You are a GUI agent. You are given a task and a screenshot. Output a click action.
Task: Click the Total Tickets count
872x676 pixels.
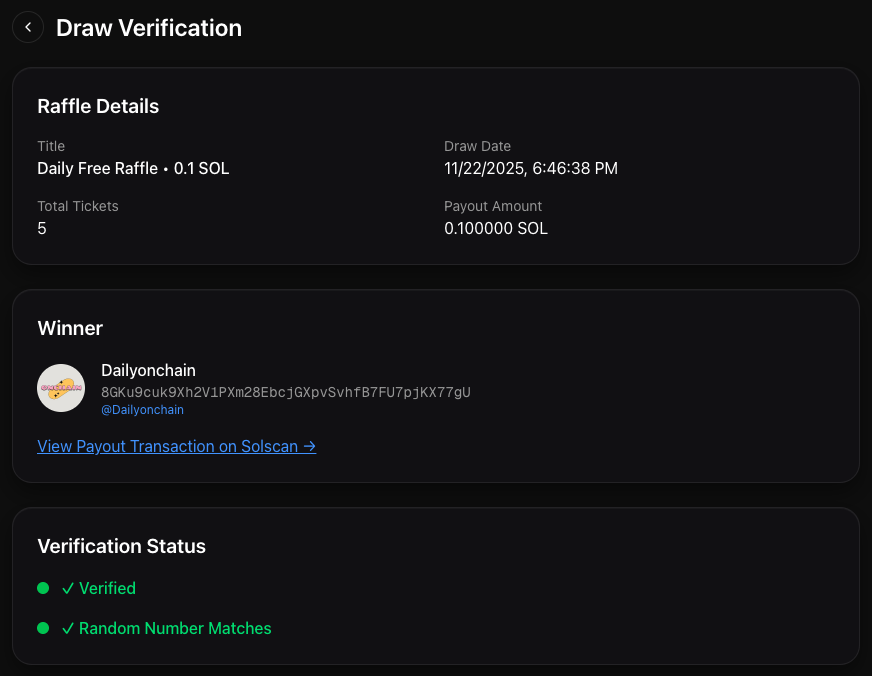42,228
